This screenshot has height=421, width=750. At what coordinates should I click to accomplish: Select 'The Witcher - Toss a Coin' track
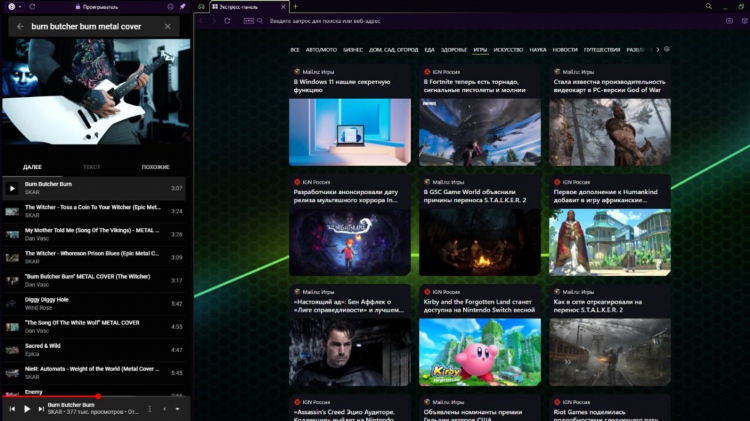pyautogui.click(x=94, y=211)
